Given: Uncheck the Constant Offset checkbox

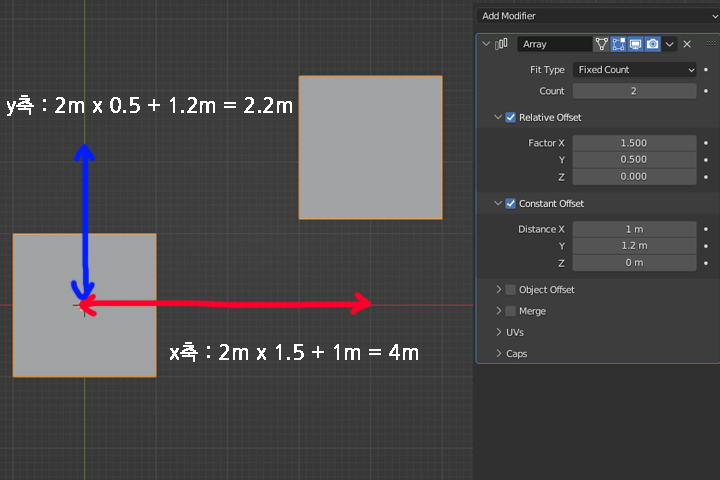Looking at the screenshot, I should [x=511, y=203].
